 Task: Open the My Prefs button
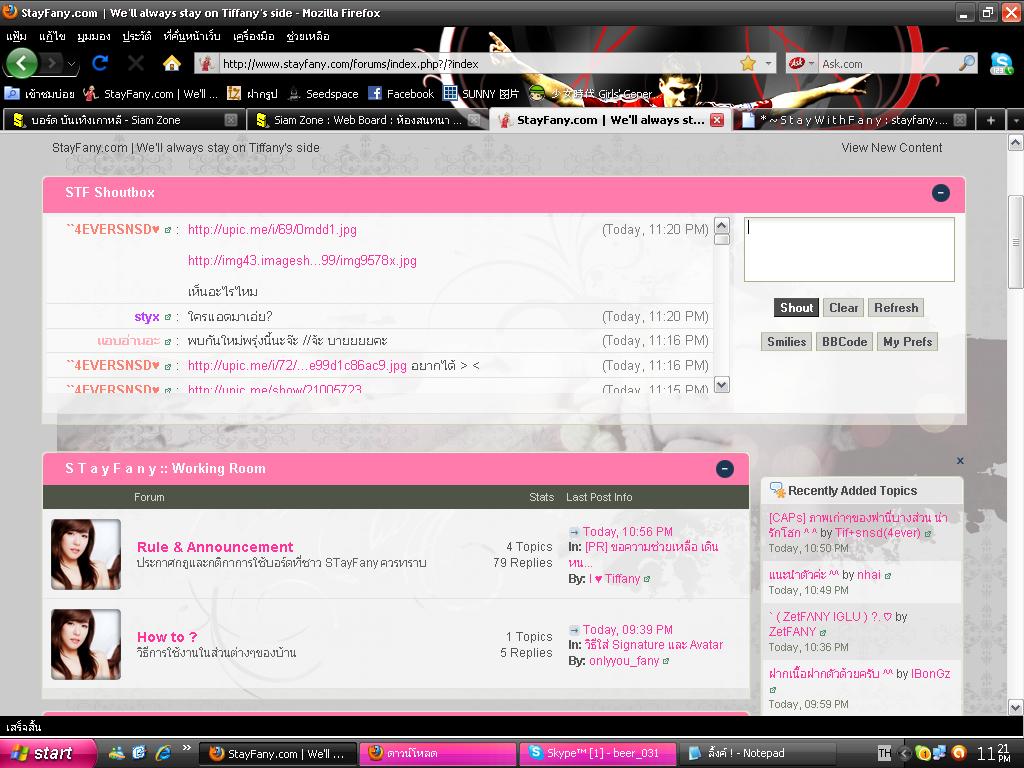point(907,342)
